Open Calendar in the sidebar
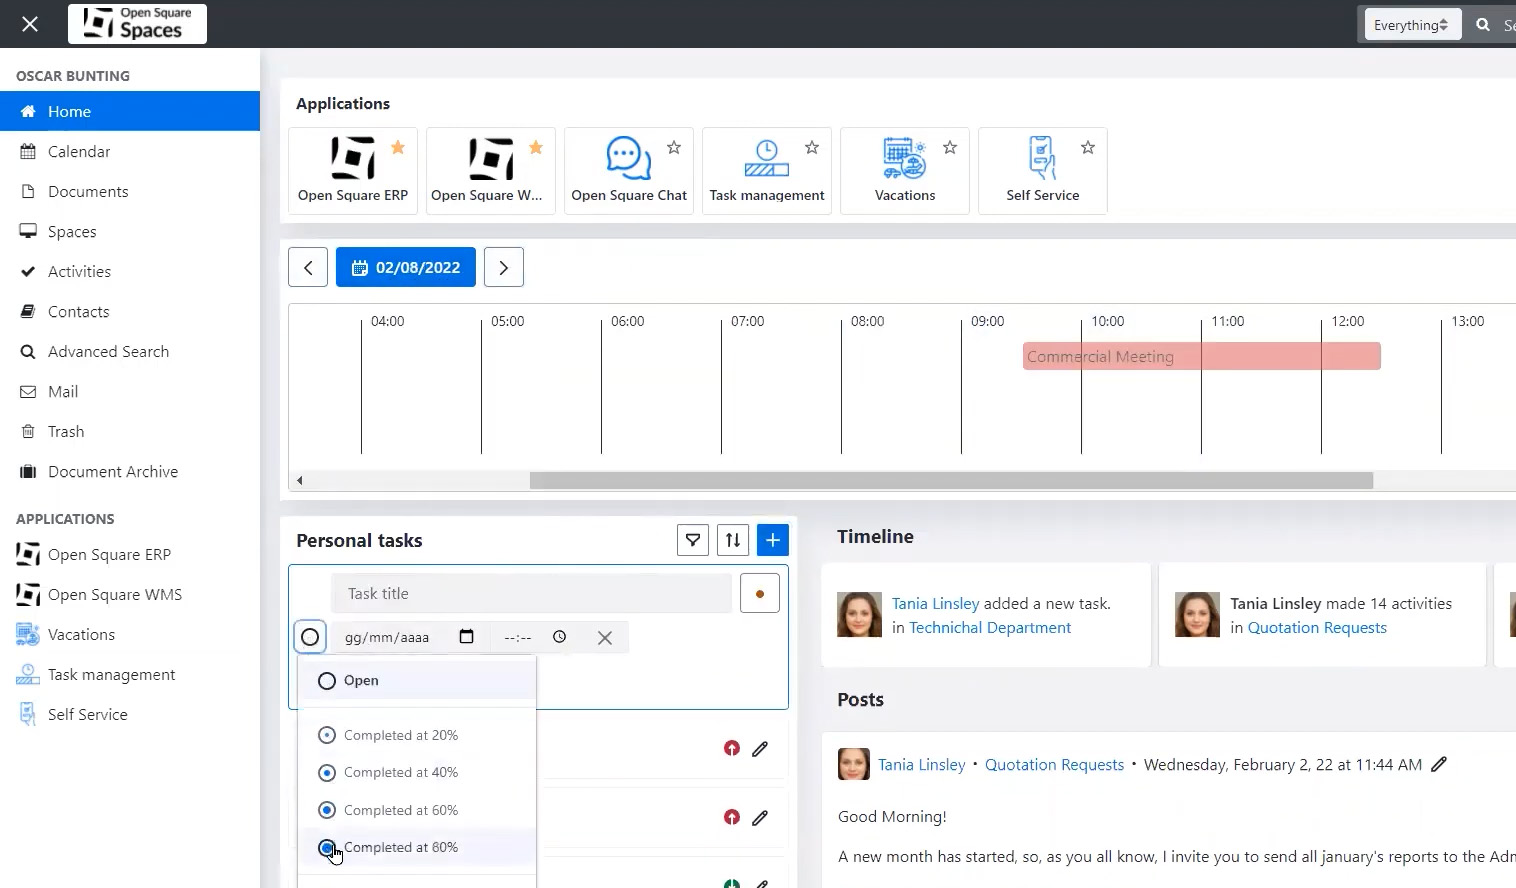1516x888 pixels. (x=130, y=151)
